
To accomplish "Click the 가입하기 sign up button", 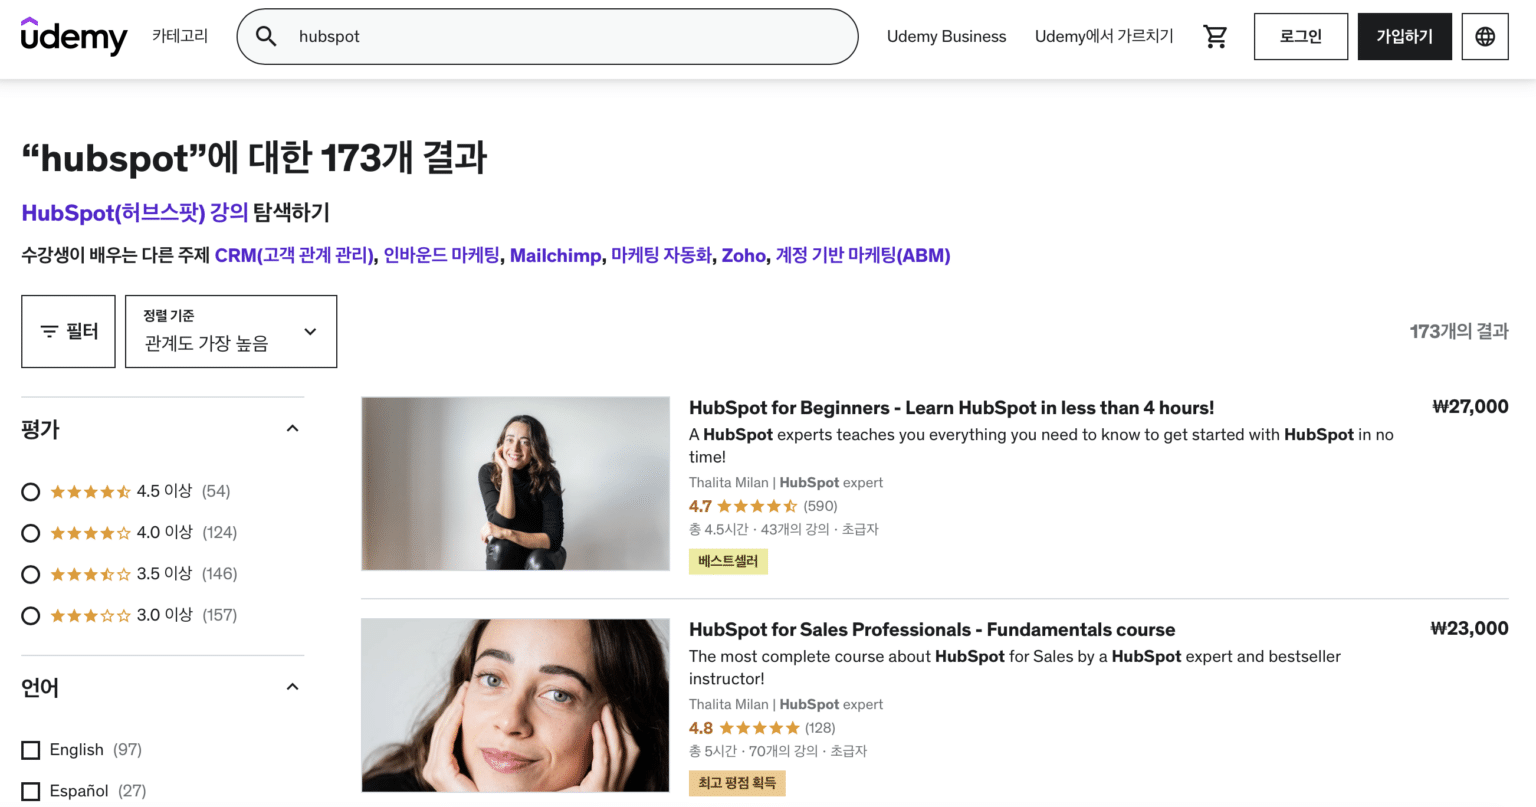I will pyautogui.click(x=1405, y=36).
